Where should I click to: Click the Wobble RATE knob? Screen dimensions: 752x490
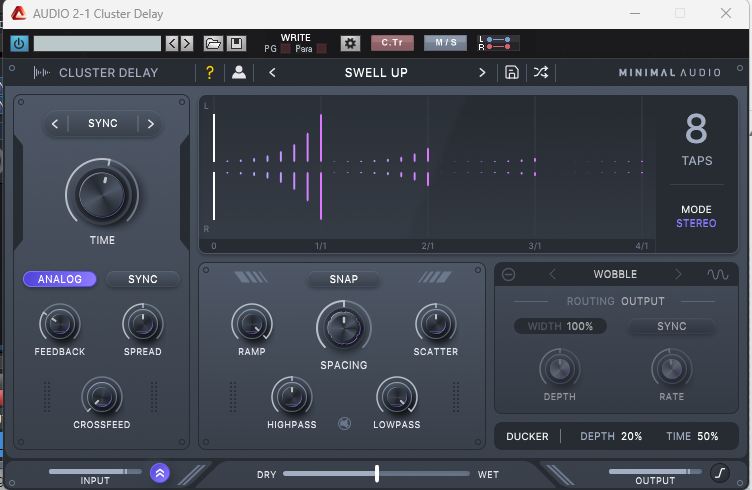point(671,369)
